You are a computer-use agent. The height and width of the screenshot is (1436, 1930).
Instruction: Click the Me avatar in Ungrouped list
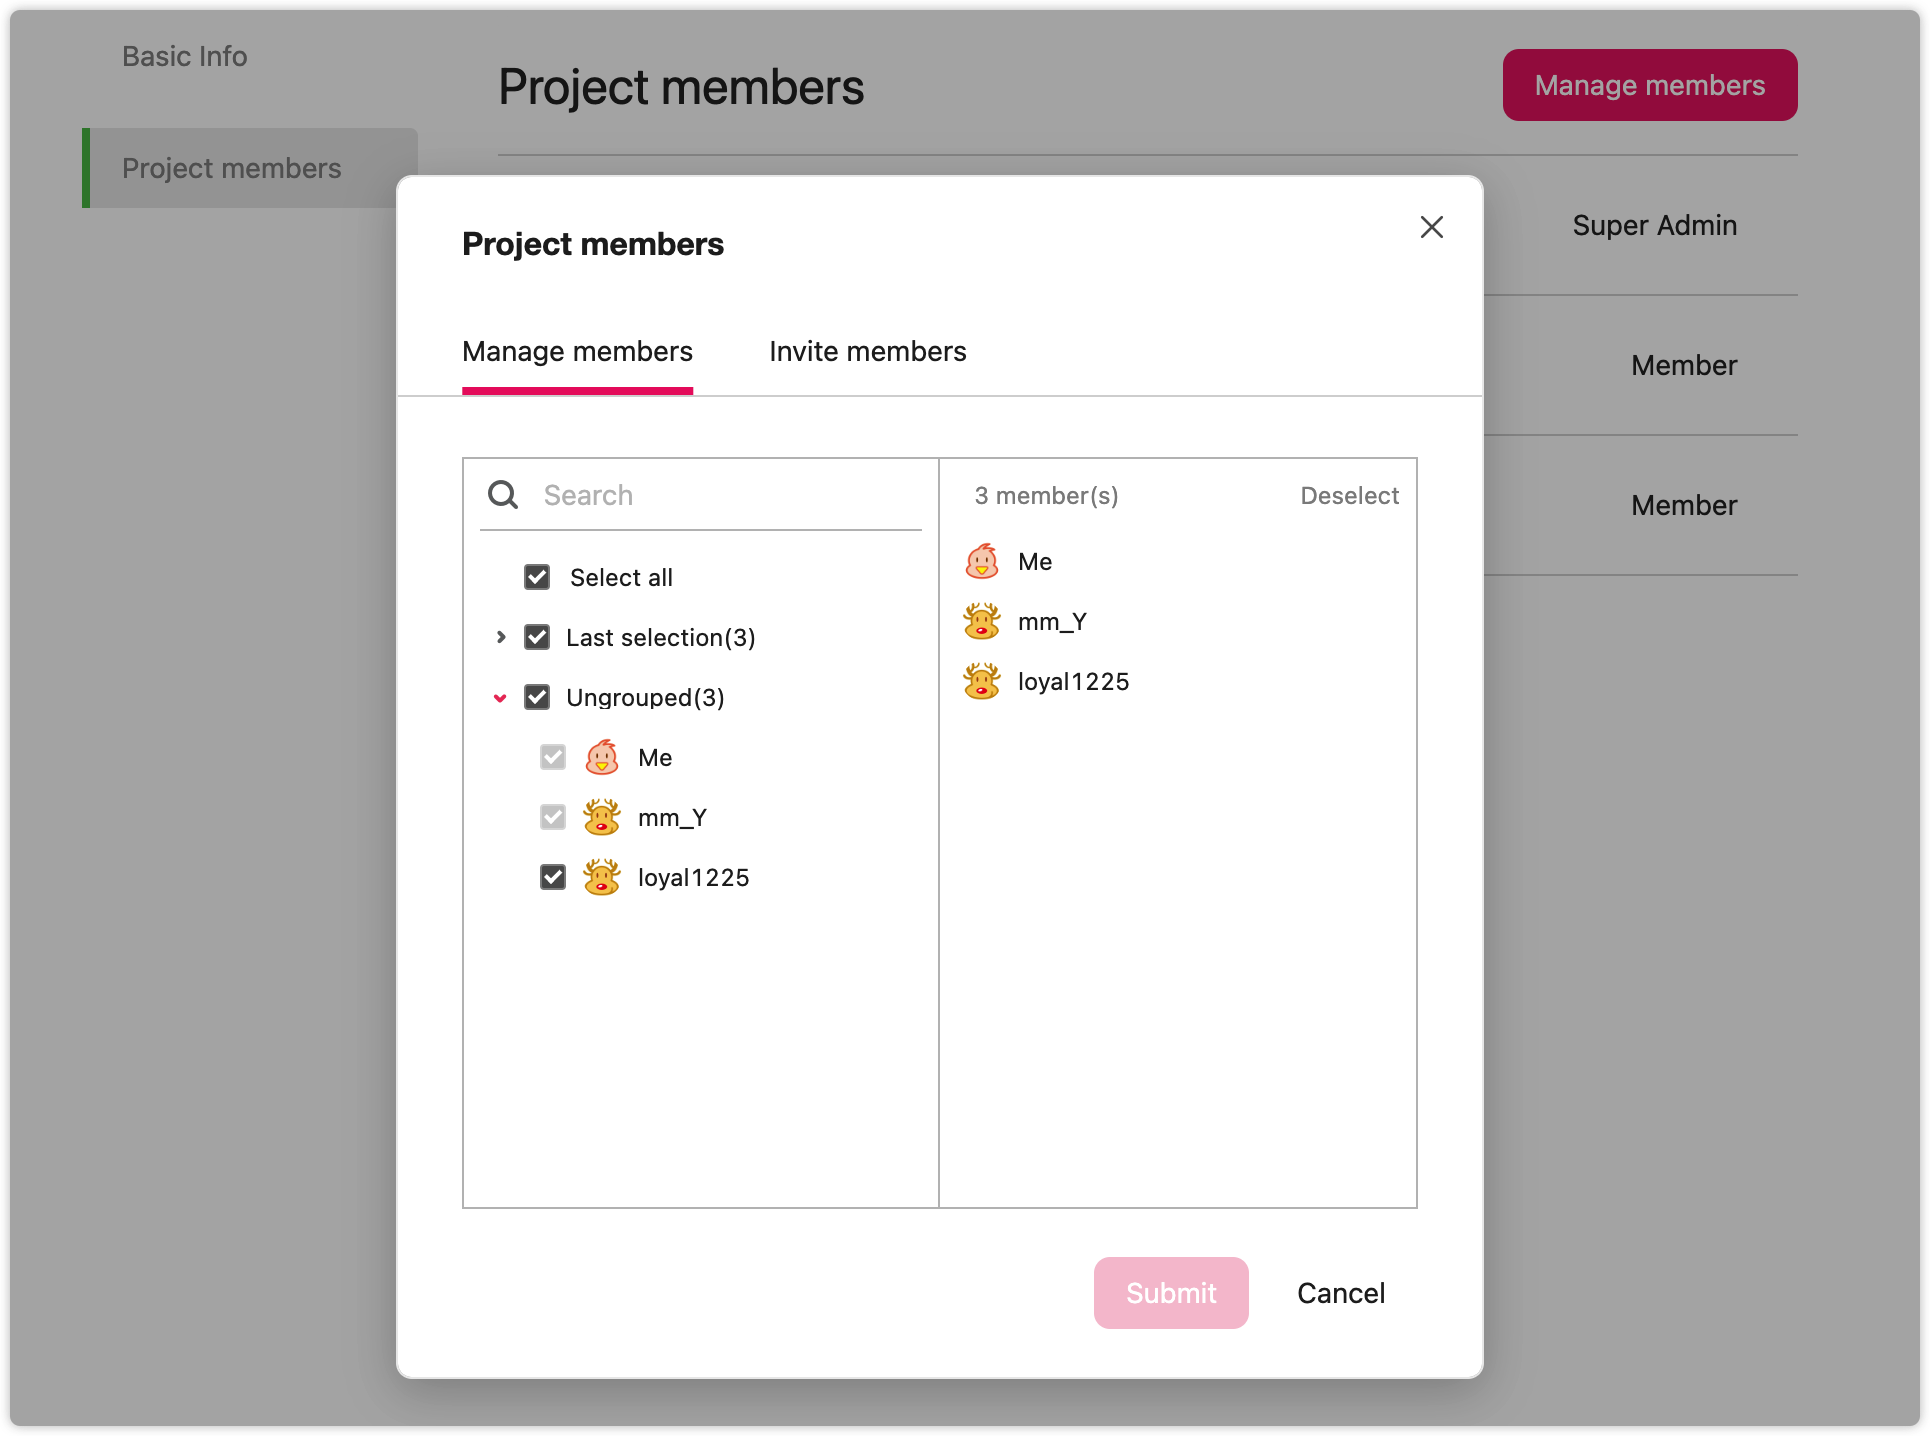602,758
